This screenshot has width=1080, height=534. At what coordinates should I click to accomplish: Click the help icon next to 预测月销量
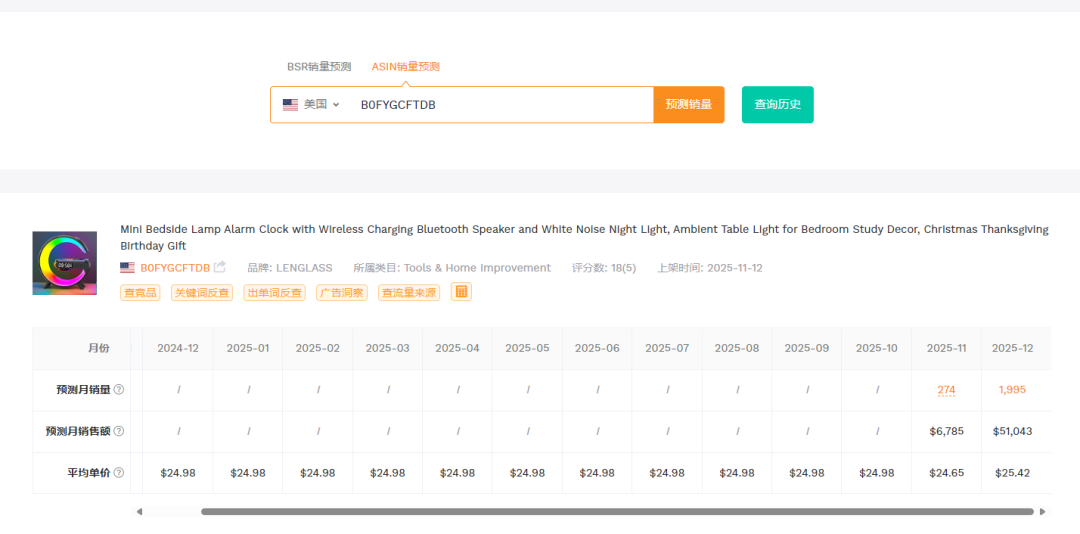(119, 390)
